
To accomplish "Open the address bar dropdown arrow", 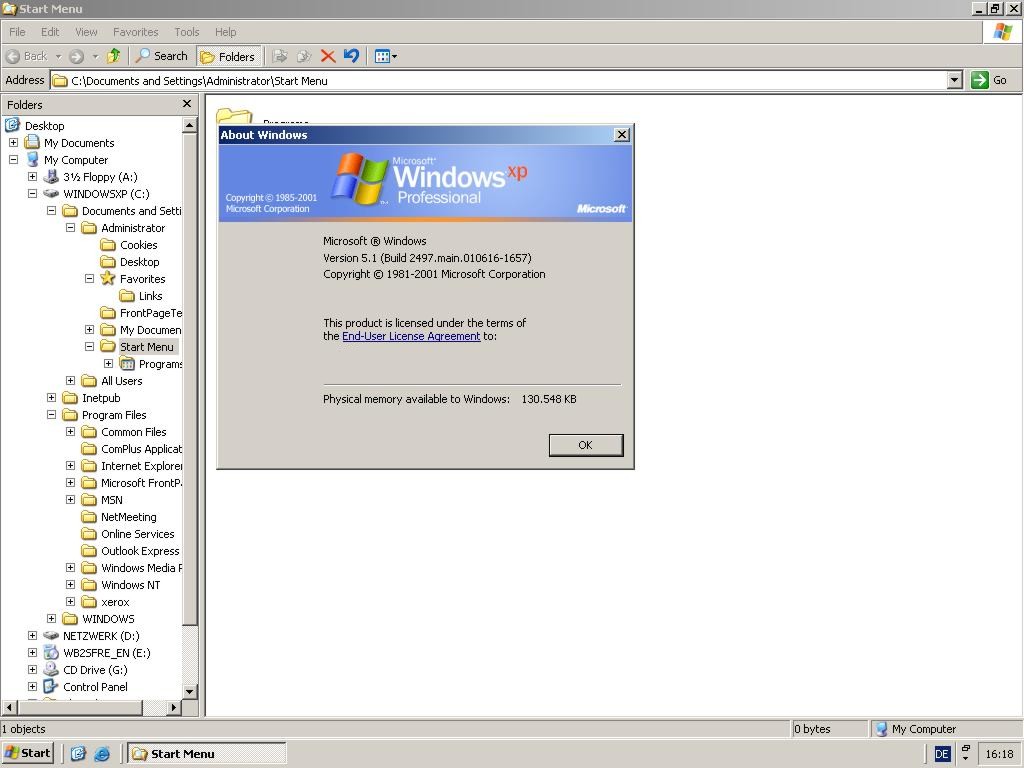I will (955, 80).
